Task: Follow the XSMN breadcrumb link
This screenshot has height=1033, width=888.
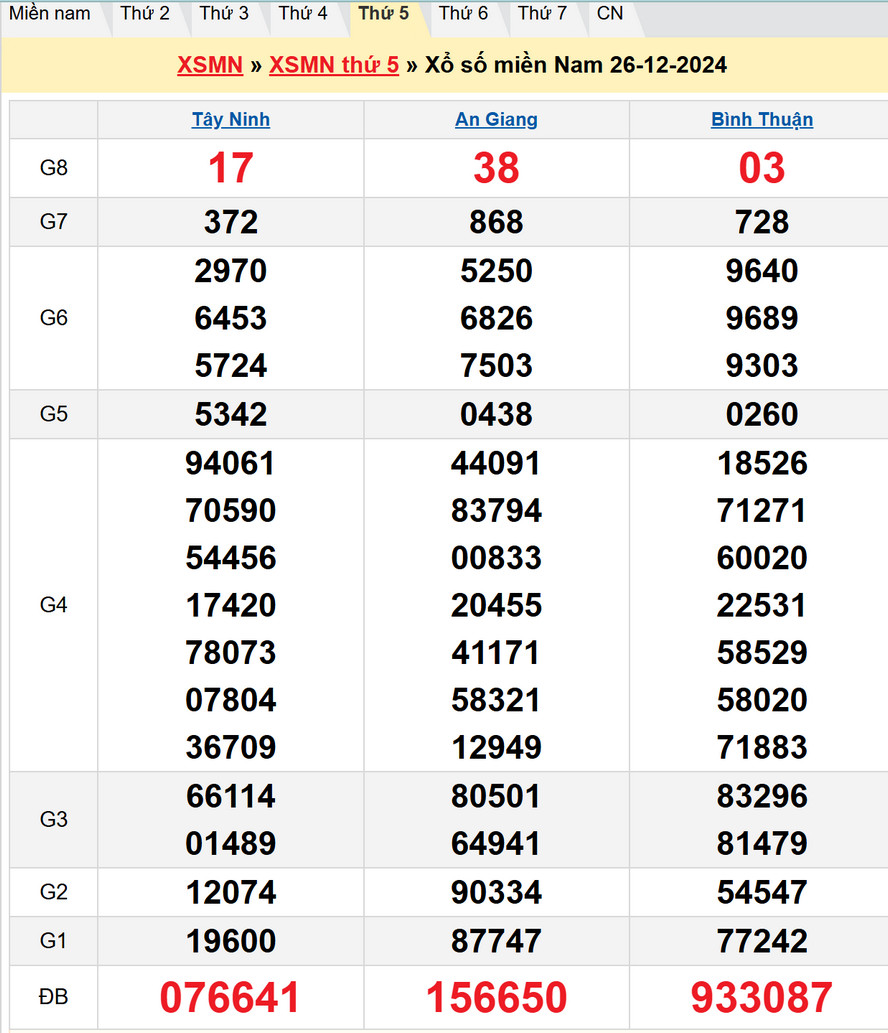Action: pos(210,65)
